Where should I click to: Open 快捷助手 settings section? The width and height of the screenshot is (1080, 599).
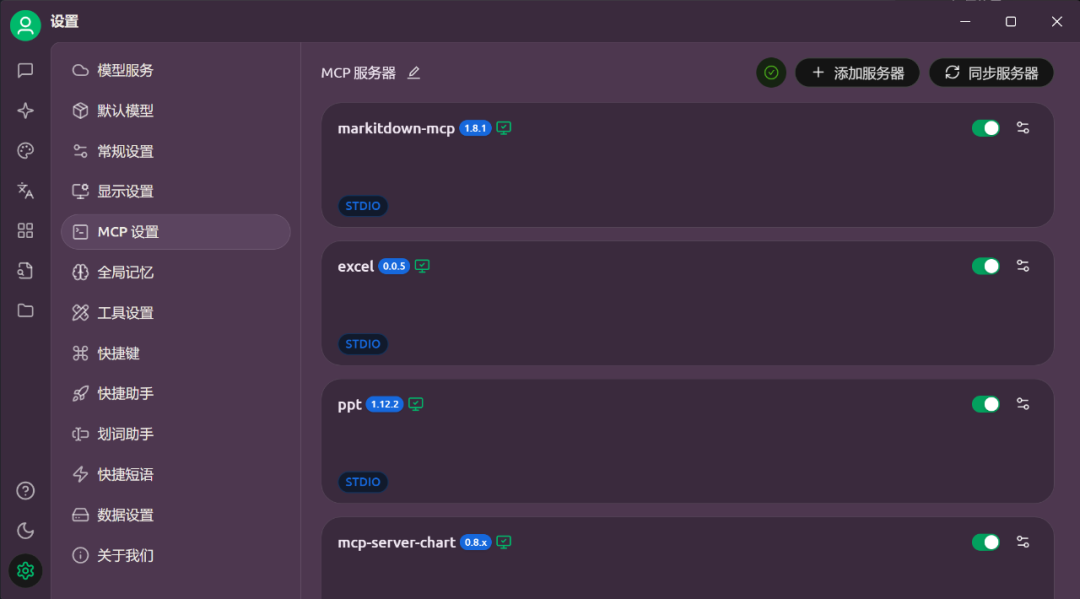tap(176, 394)
